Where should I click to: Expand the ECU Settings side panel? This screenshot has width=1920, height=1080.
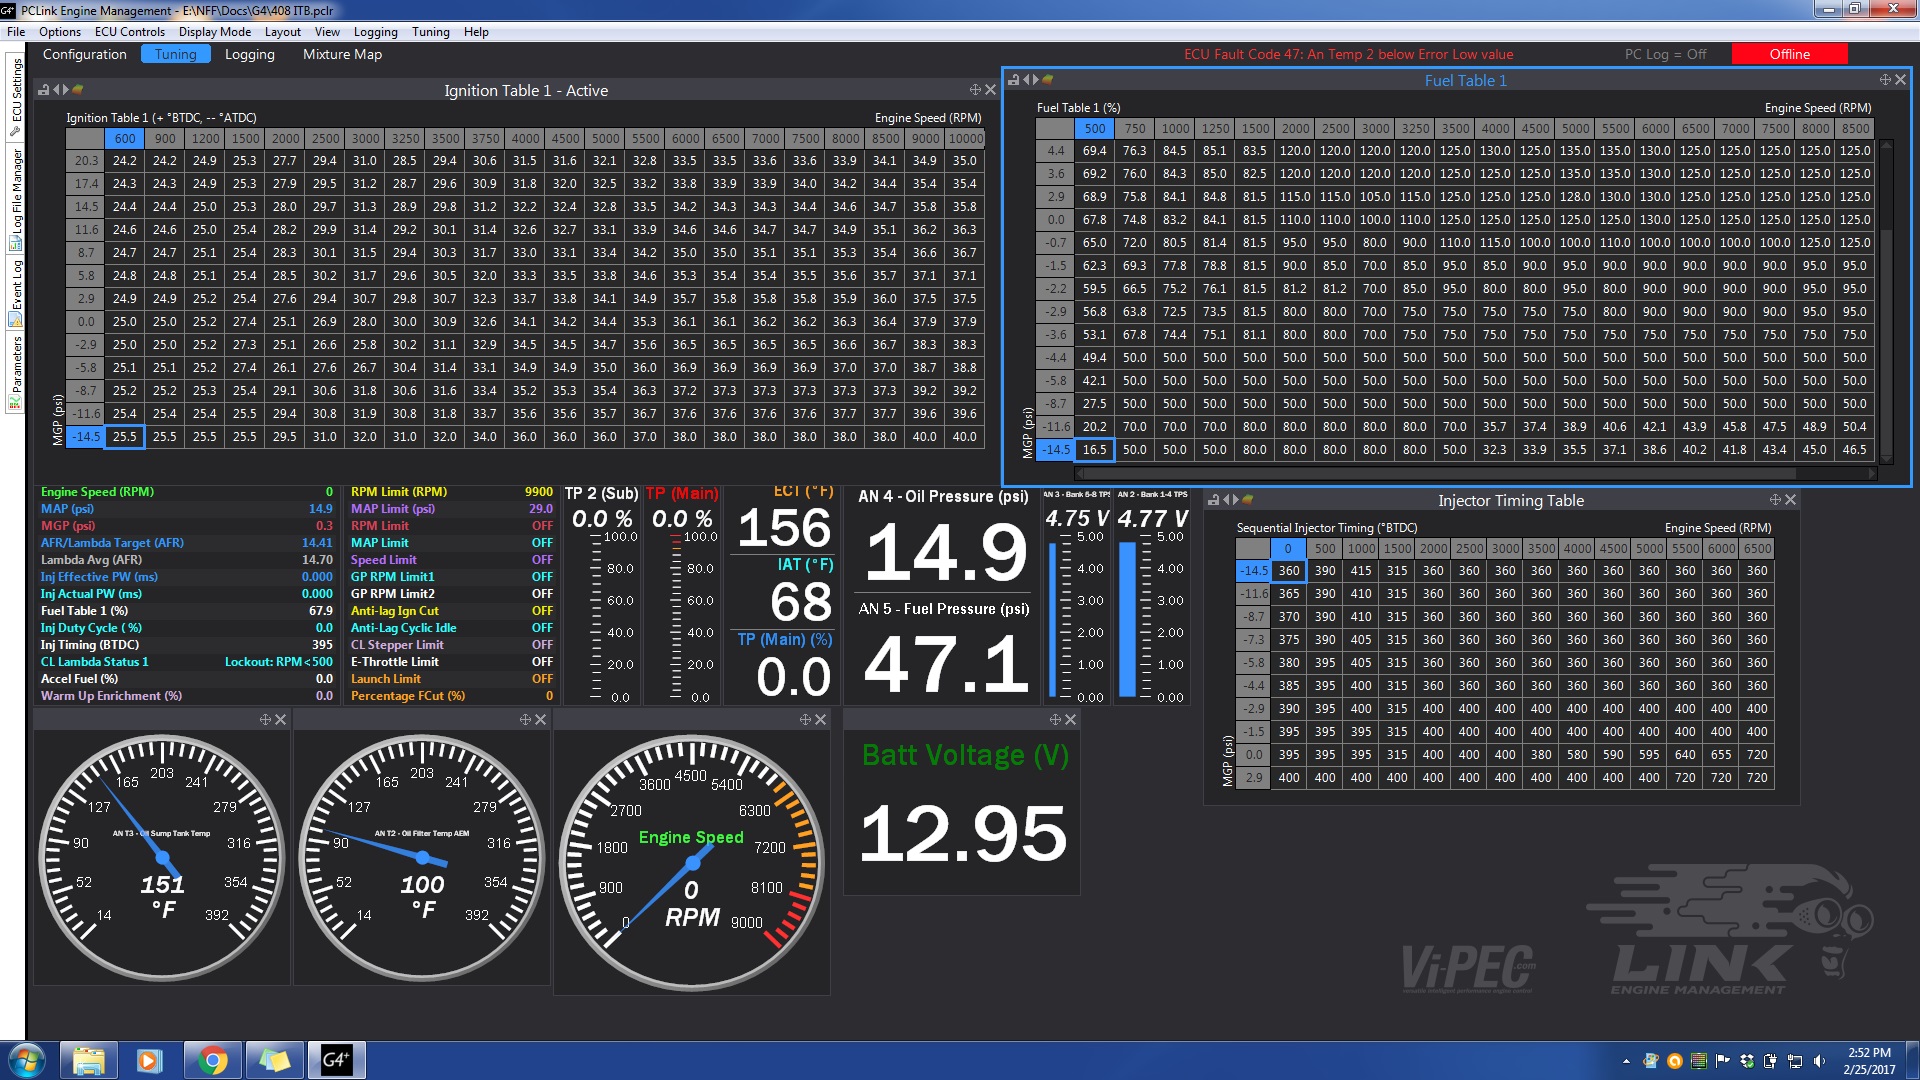16,95
